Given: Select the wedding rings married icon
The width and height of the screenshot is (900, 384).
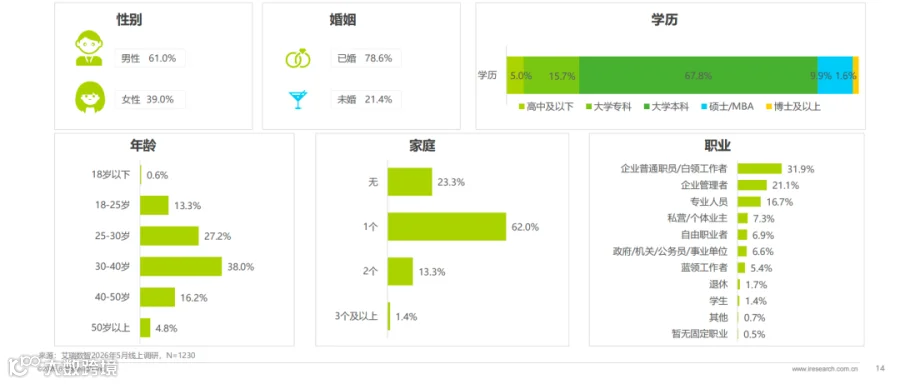Looking at the screenshot, I should point(298,58).
